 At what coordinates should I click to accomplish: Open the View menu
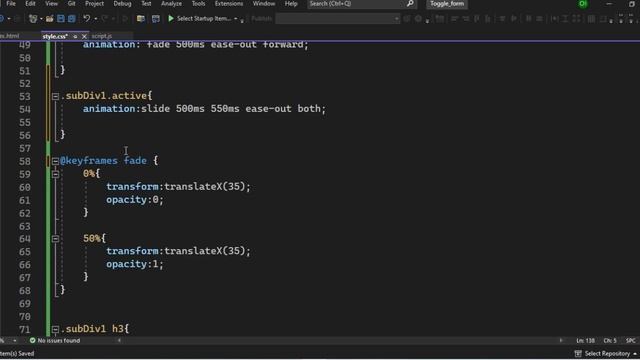[x=51, y=4]
